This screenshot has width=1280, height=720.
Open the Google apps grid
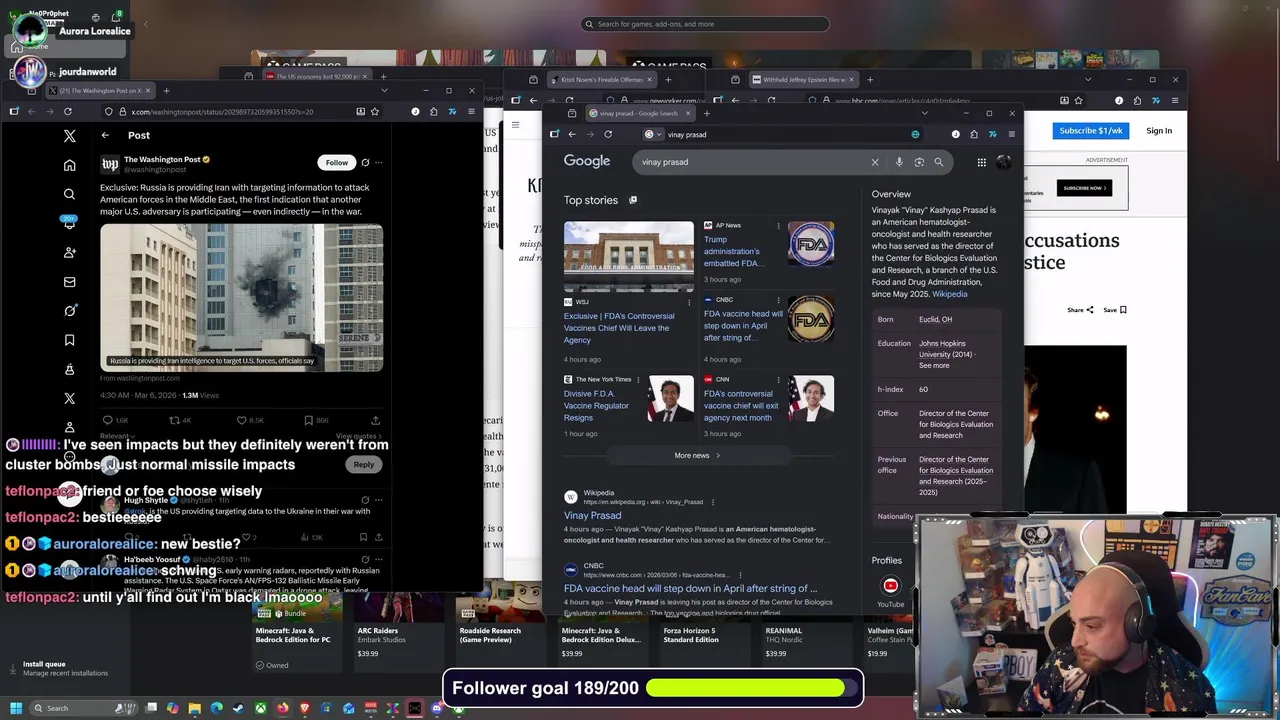[x=981, y=162]
